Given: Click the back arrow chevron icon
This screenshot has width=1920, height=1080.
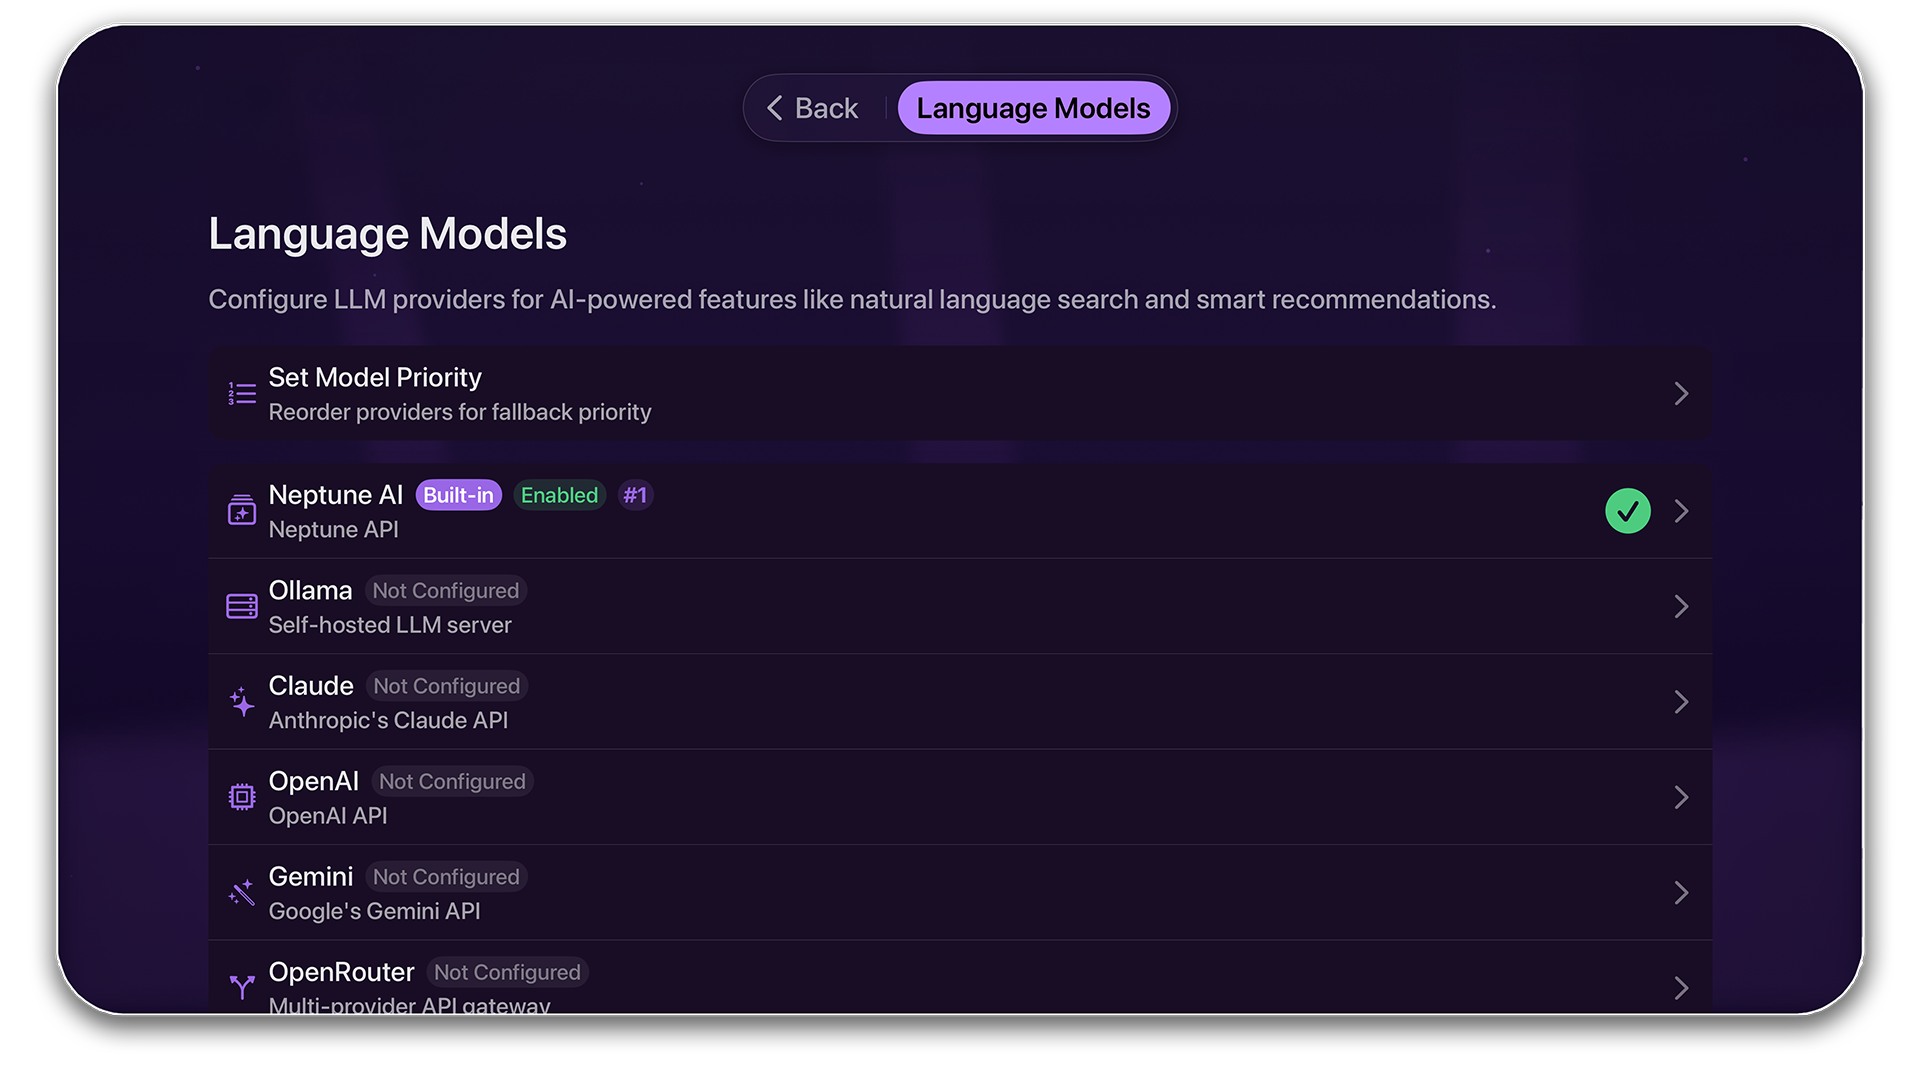Looking at the screenshot, I should [774, 108].
